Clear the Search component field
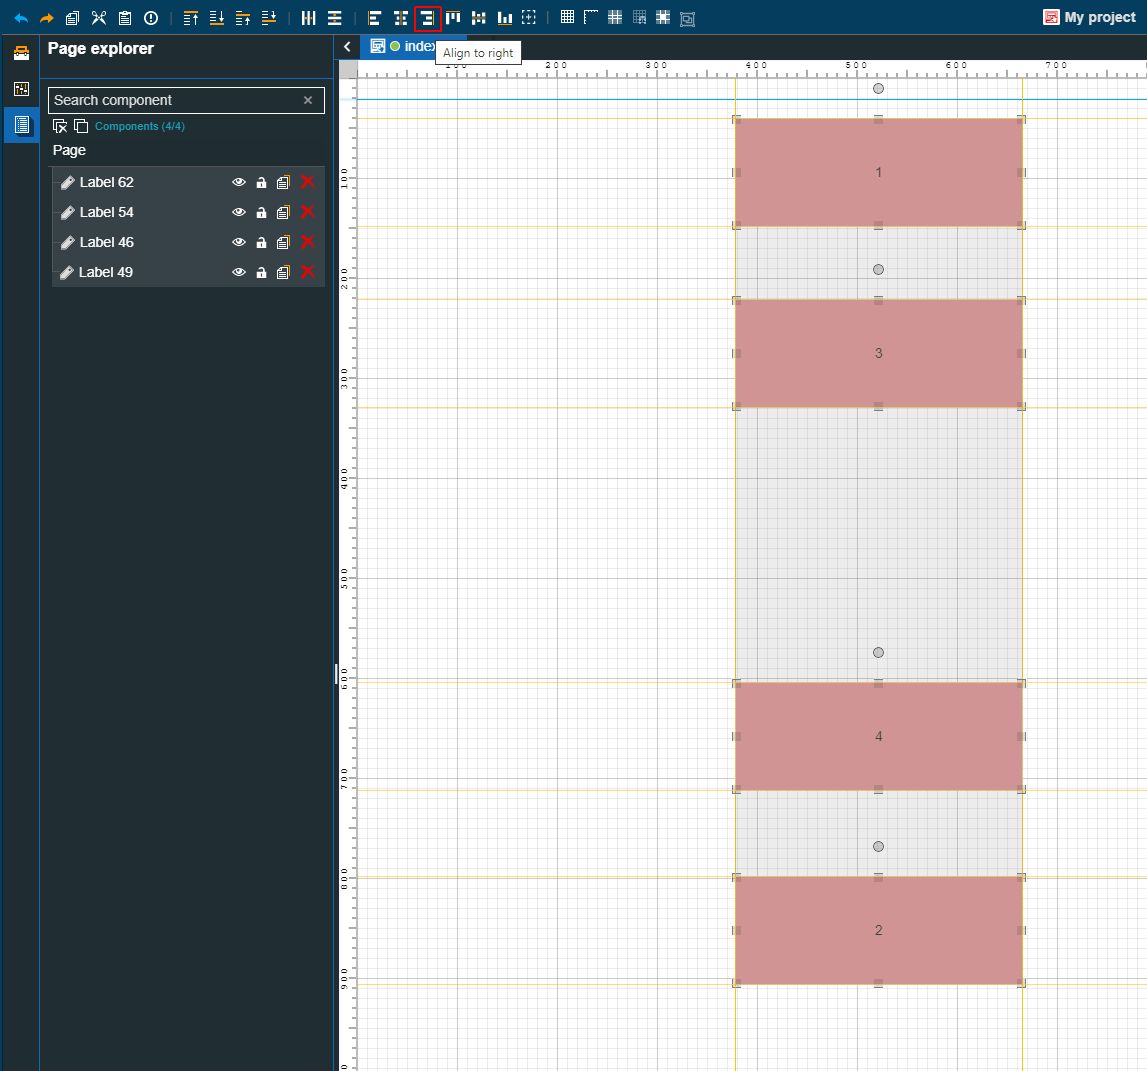Image resolution: width=1147 pixels, height=1071 pixels. point(308,100)
